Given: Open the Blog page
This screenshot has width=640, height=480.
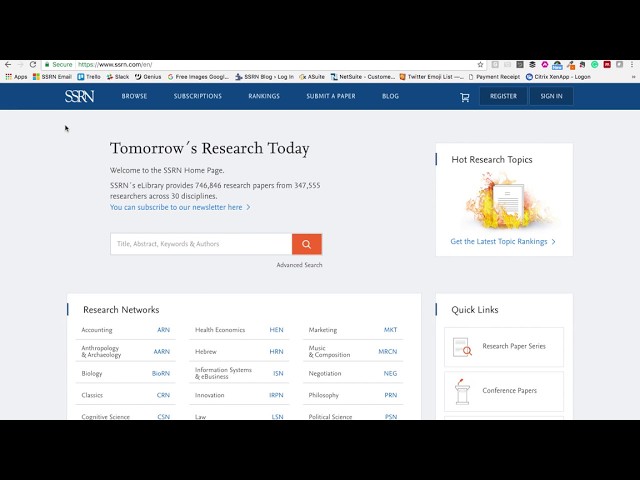Looking at the screenshot, I should pyautogui.click(x=390, y=96).
